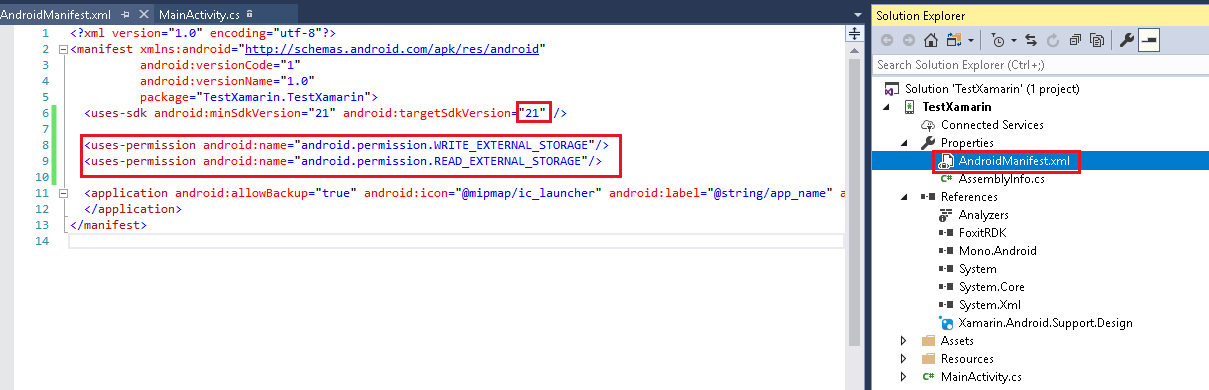1209x390 pixels.
Task: Collapse the application element code block
Action: (64, 193)
